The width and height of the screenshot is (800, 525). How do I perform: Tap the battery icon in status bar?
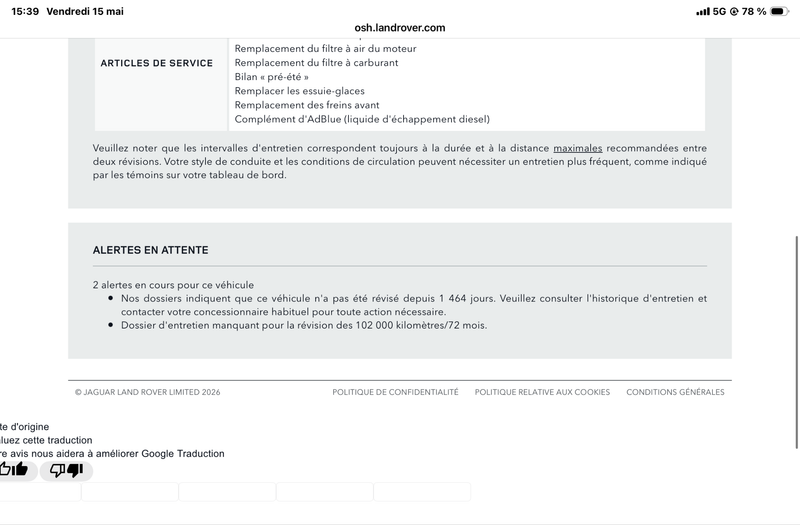point(779,11)
